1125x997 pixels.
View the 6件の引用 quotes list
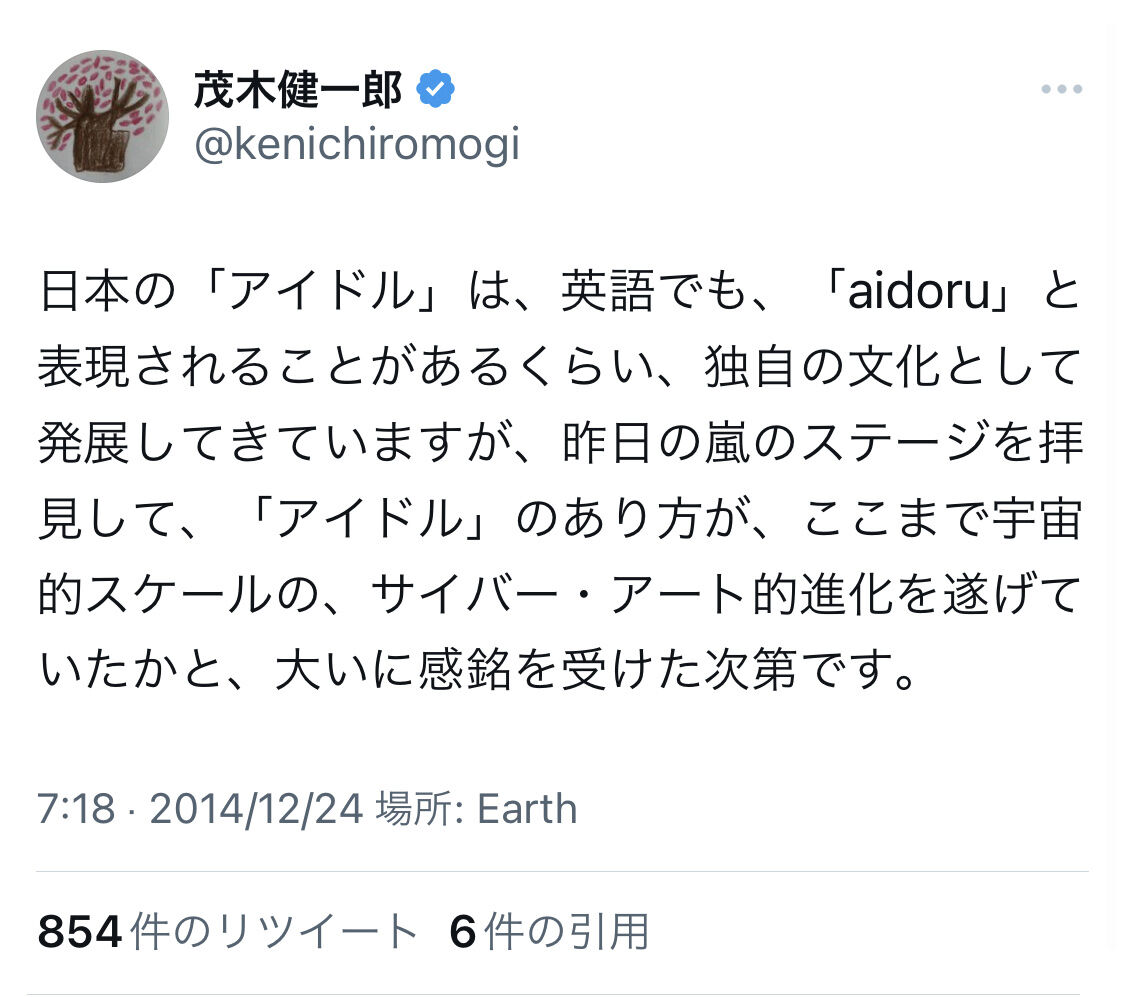tap(549, 932)
